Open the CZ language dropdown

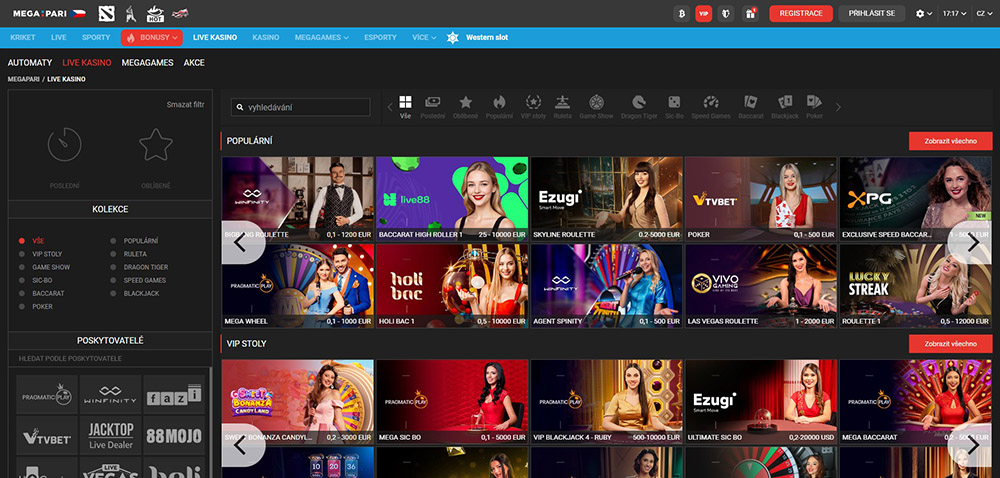click(x=984, y=13)
